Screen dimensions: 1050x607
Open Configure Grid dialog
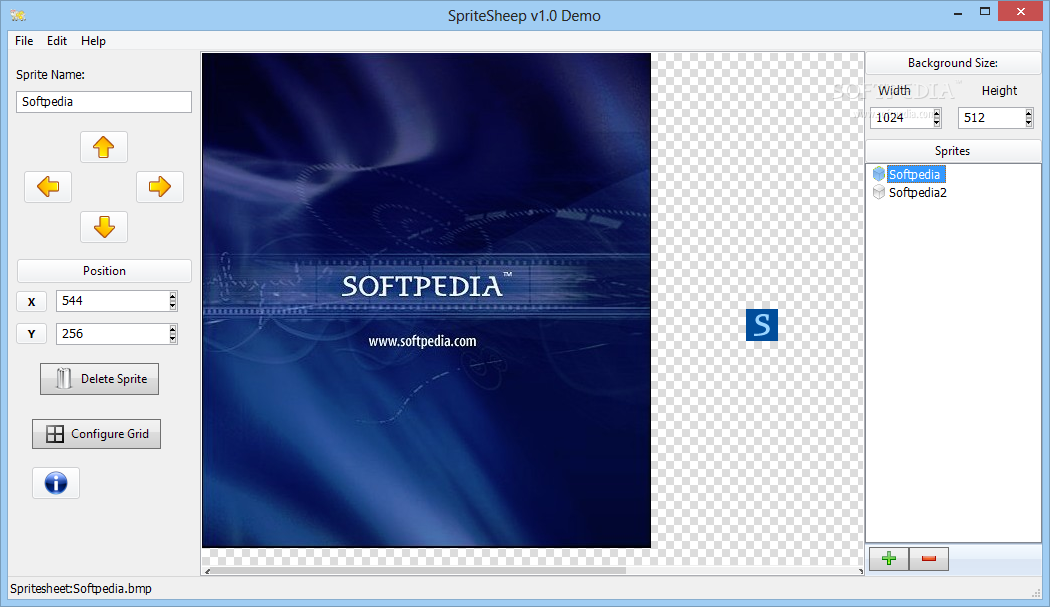click(x=96, y=433)
